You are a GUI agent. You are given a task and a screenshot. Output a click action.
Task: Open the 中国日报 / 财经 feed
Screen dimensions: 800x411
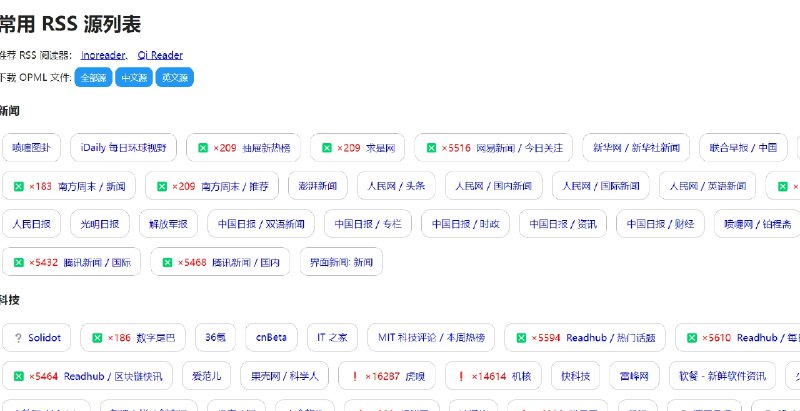click(660, 224)
